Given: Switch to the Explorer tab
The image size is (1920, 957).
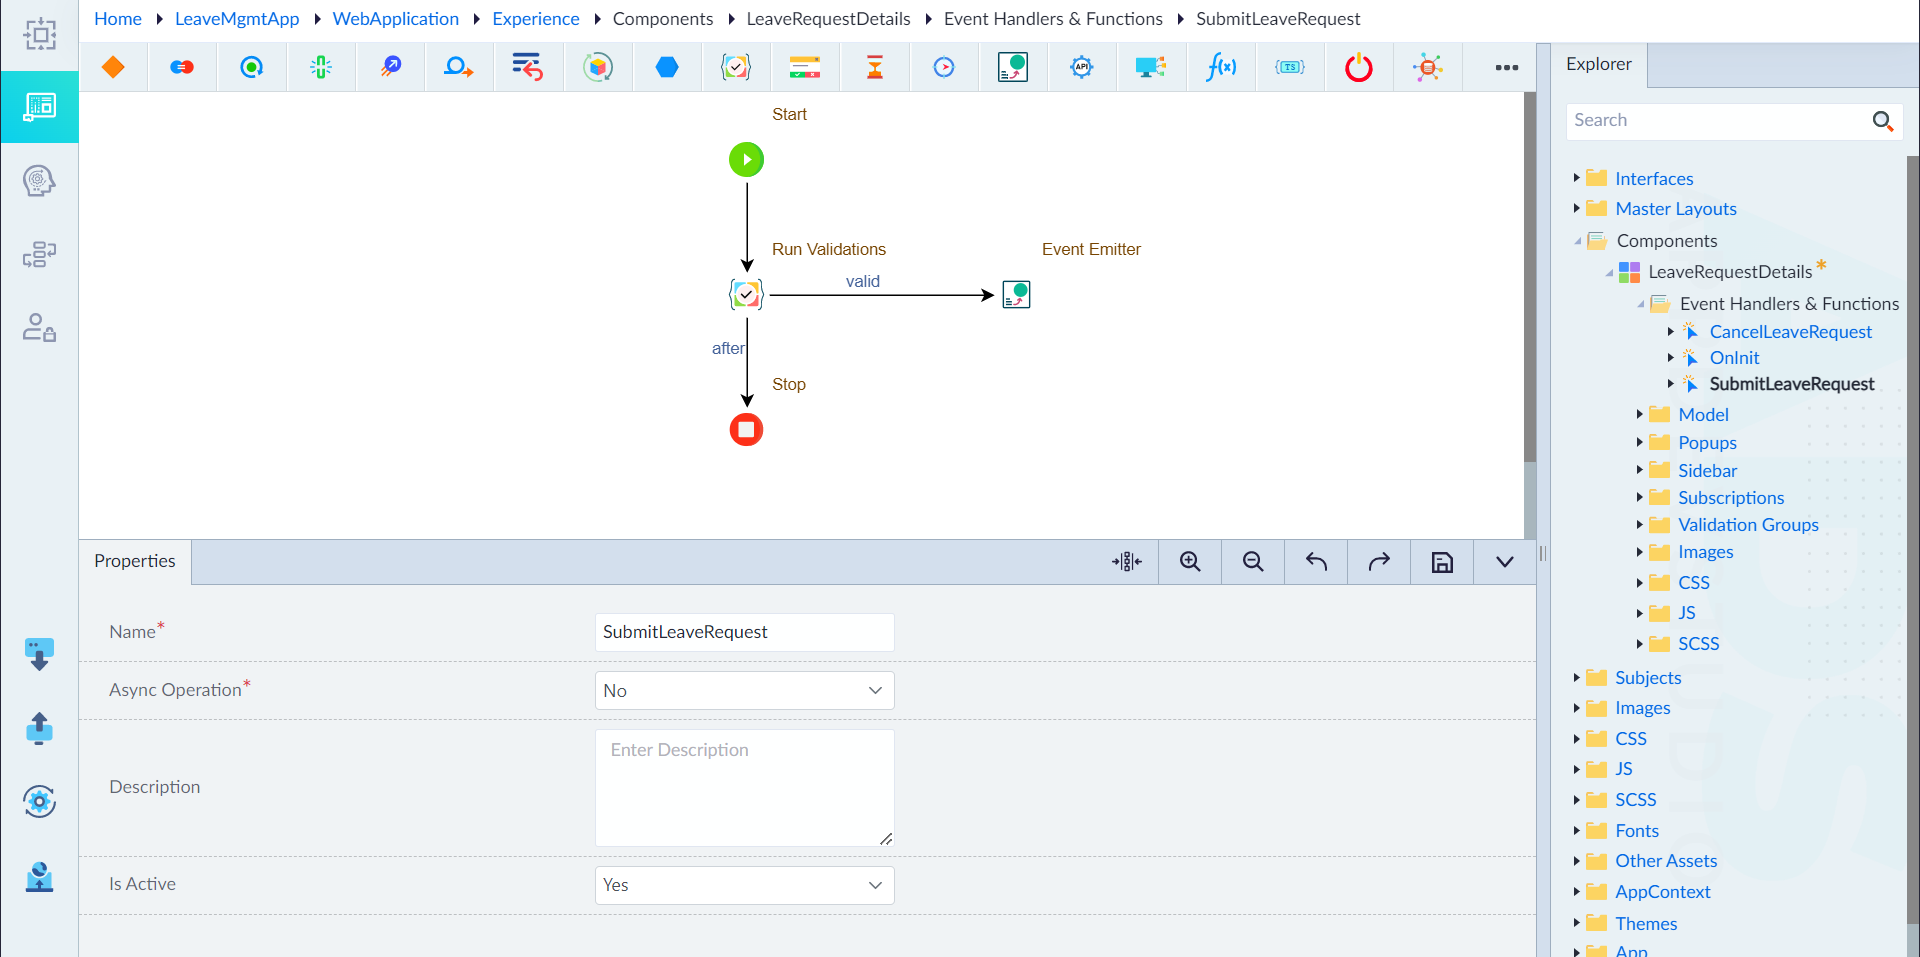Looking at the screenshot, I should pyautogui.click(x=1599, y=64).
